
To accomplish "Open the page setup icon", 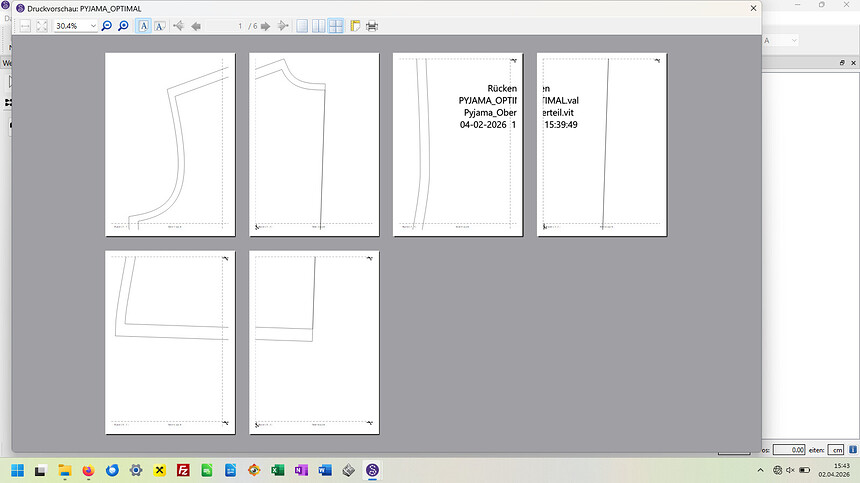I will coord(355,25).
